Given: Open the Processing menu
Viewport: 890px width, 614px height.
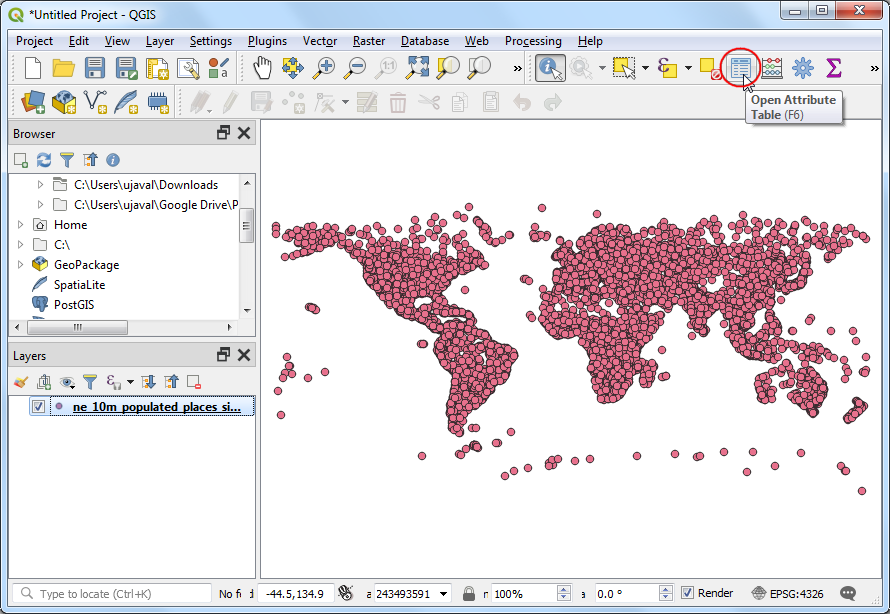Looking at the screenshot, I should (x=532, y=41).
